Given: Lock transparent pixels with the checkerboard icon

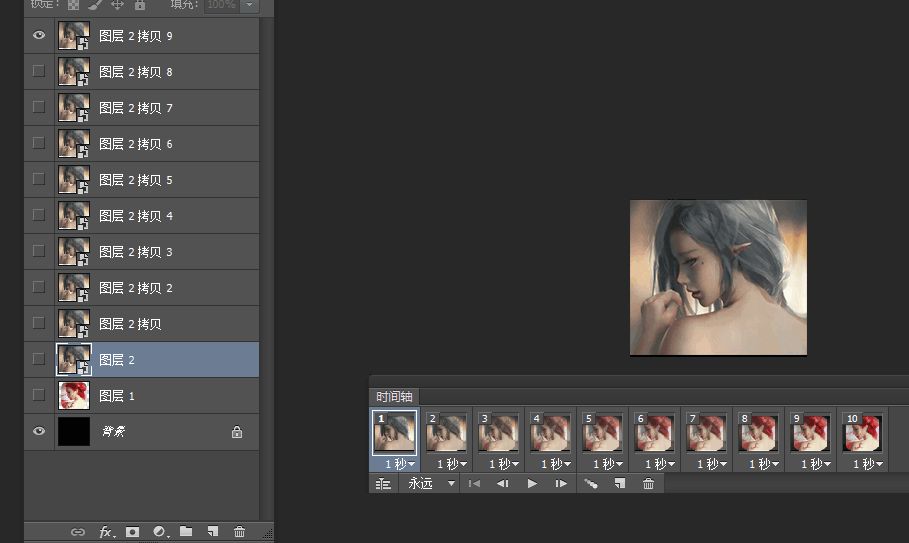Looking at the screenshot, I should [73, 5].
